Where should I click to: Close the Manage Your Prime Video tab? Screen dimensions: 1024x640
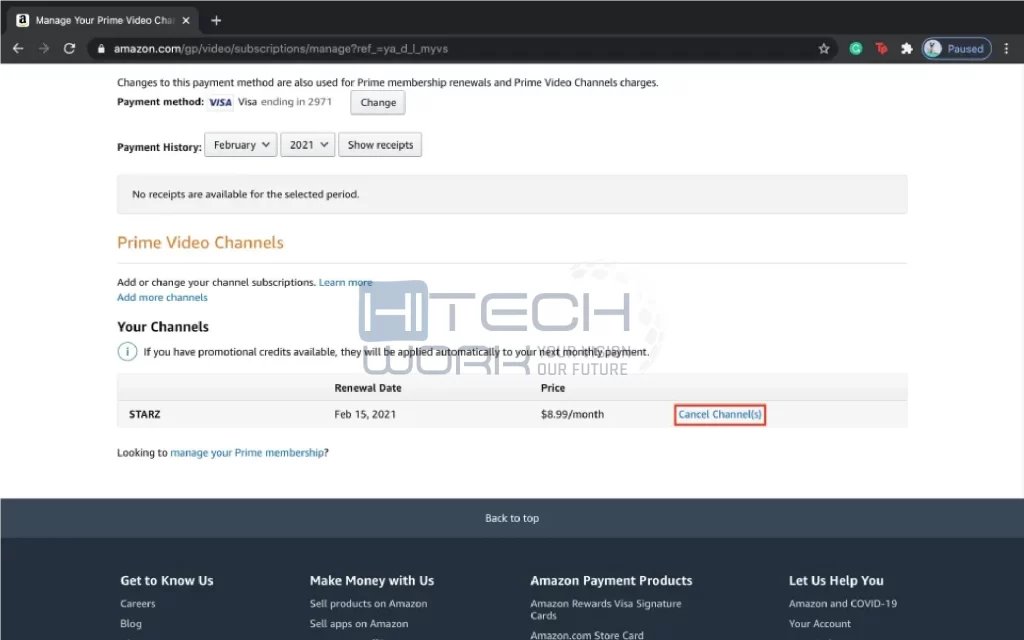186,20
